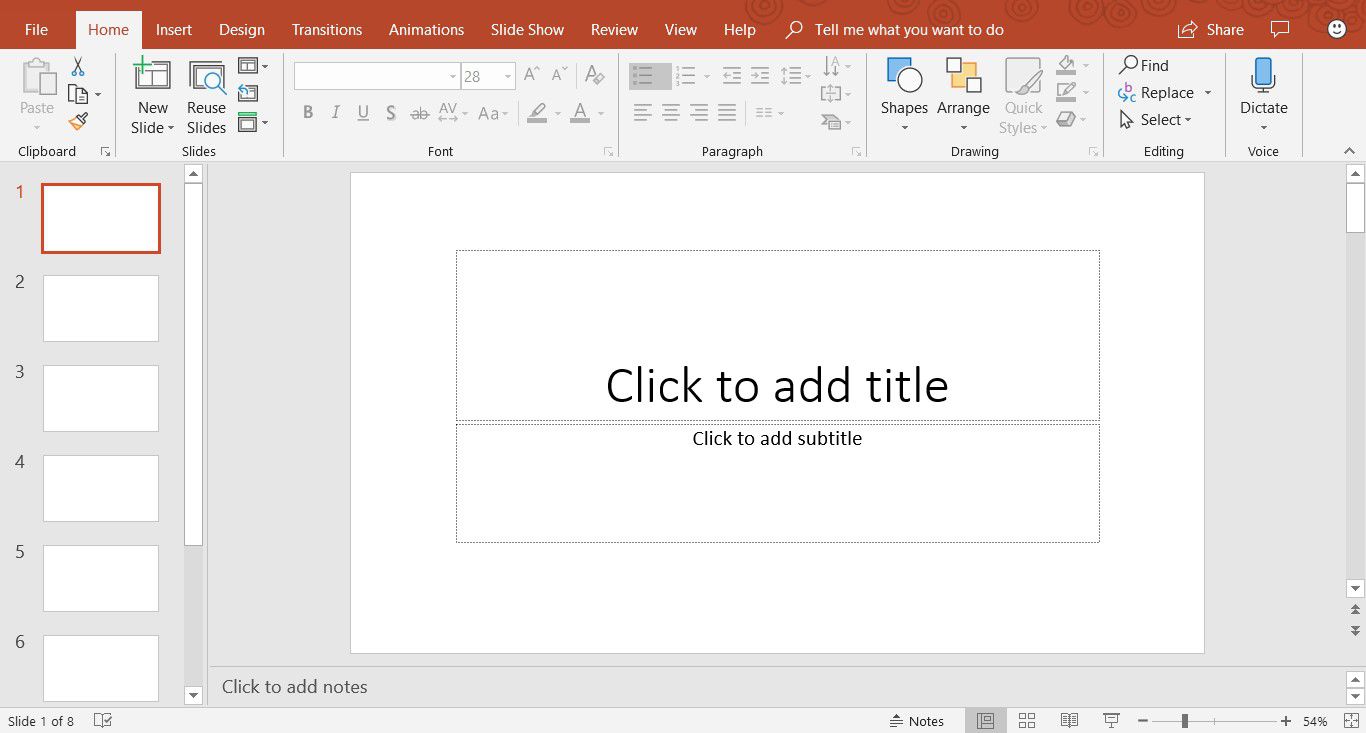This screenshot has width=1366, height=733.
Task: Toggle Bold formatting
Action: tap(308, 113)
